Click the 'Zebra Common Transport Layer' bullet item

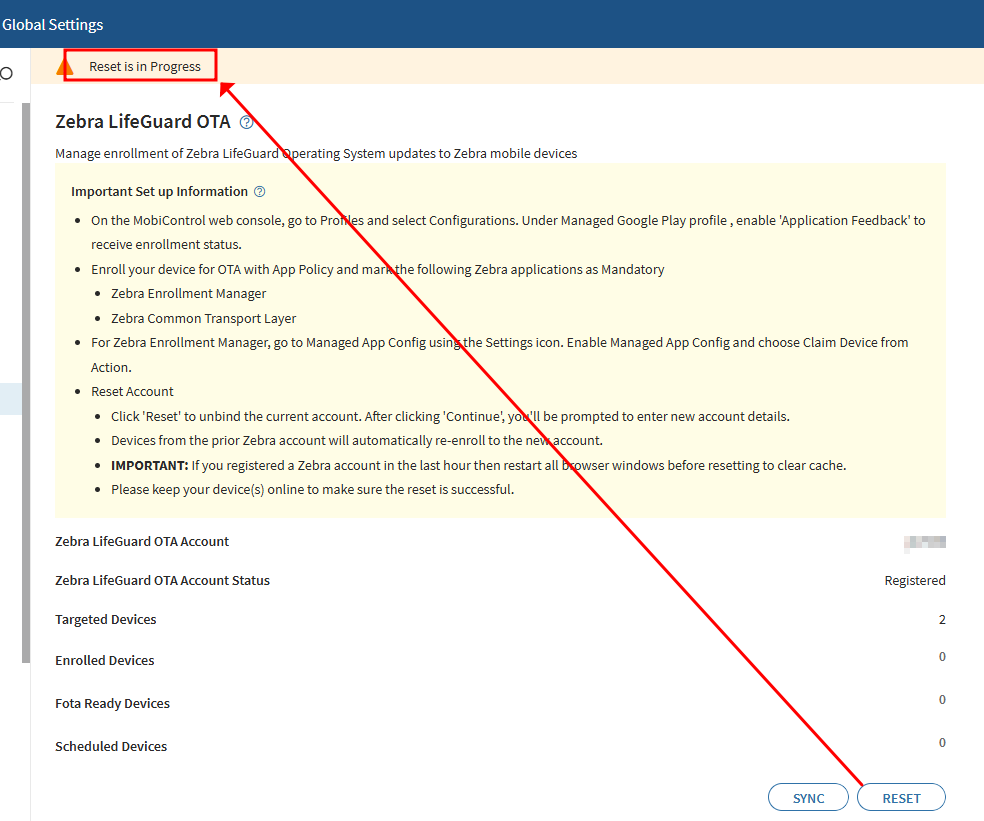pos(203,318)
